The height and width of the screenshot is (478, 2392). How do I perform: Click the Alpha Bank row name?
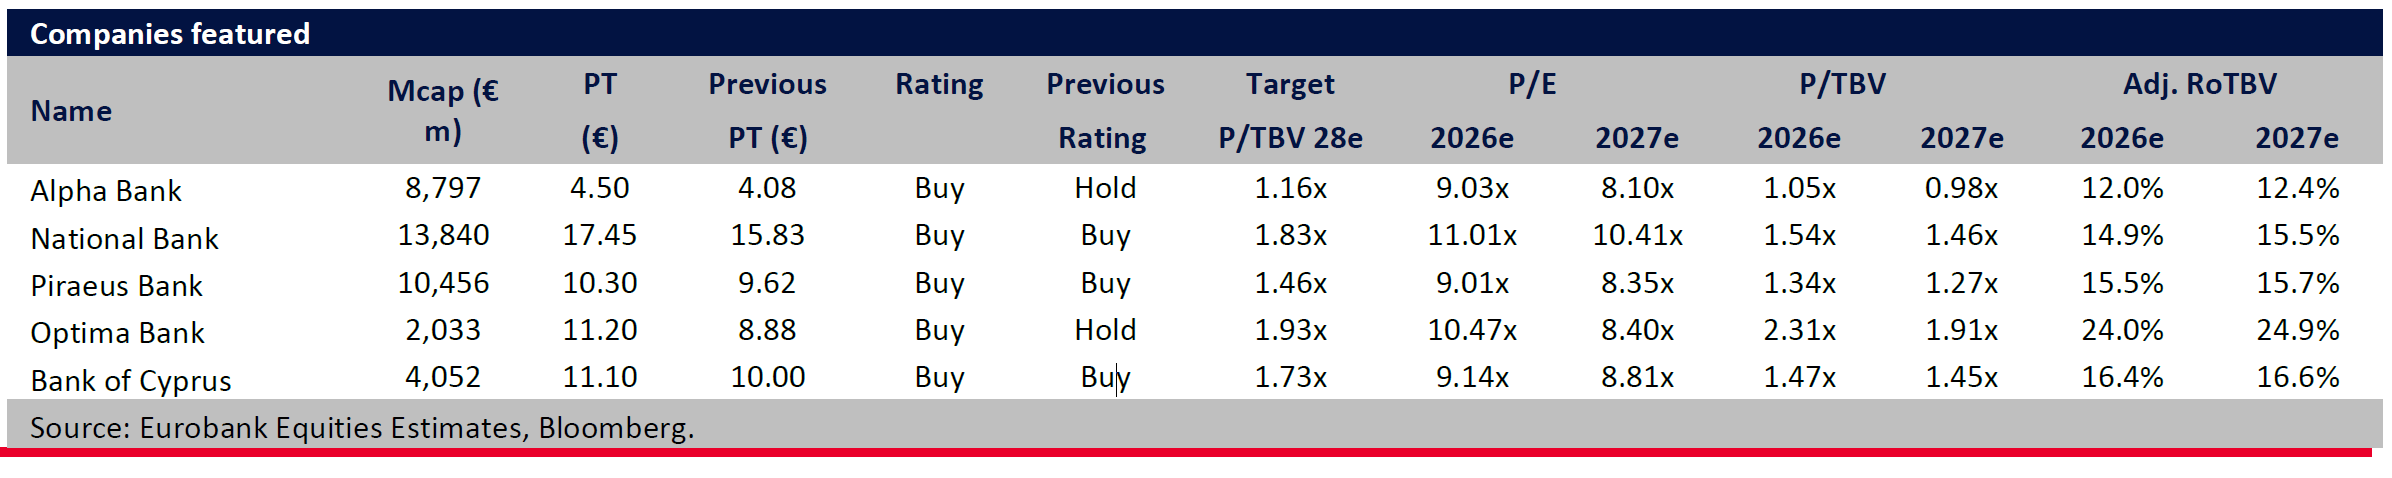[x=106, y=190]
